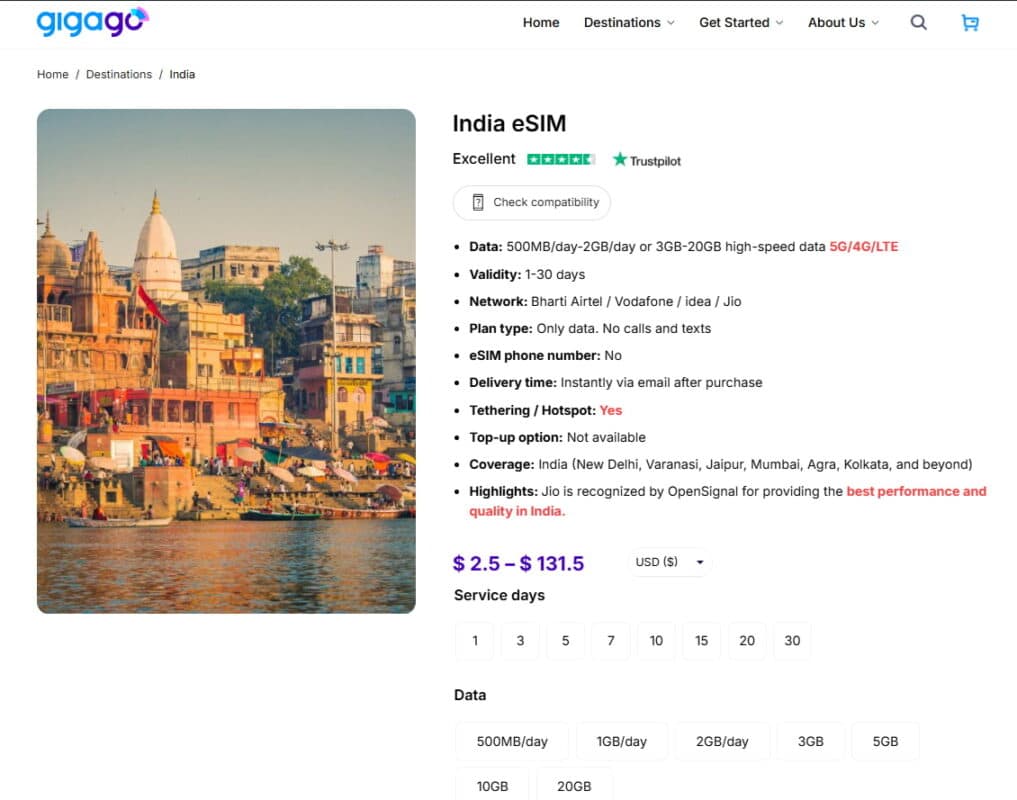The width and height of the screenshot is (1017, 800).
Task: Click the green Trustpilot rating stars
Action: coord(560,159)
